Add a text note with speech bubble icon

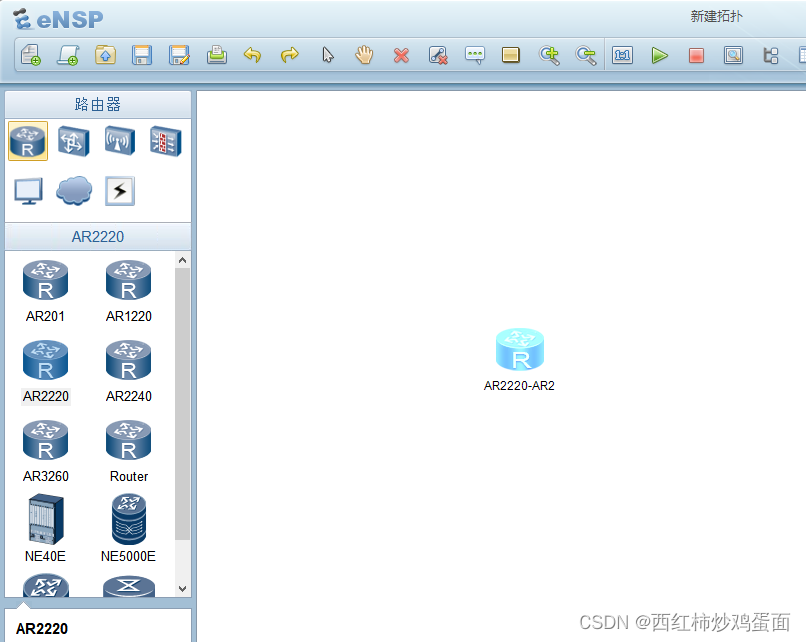tap(474, 55)
